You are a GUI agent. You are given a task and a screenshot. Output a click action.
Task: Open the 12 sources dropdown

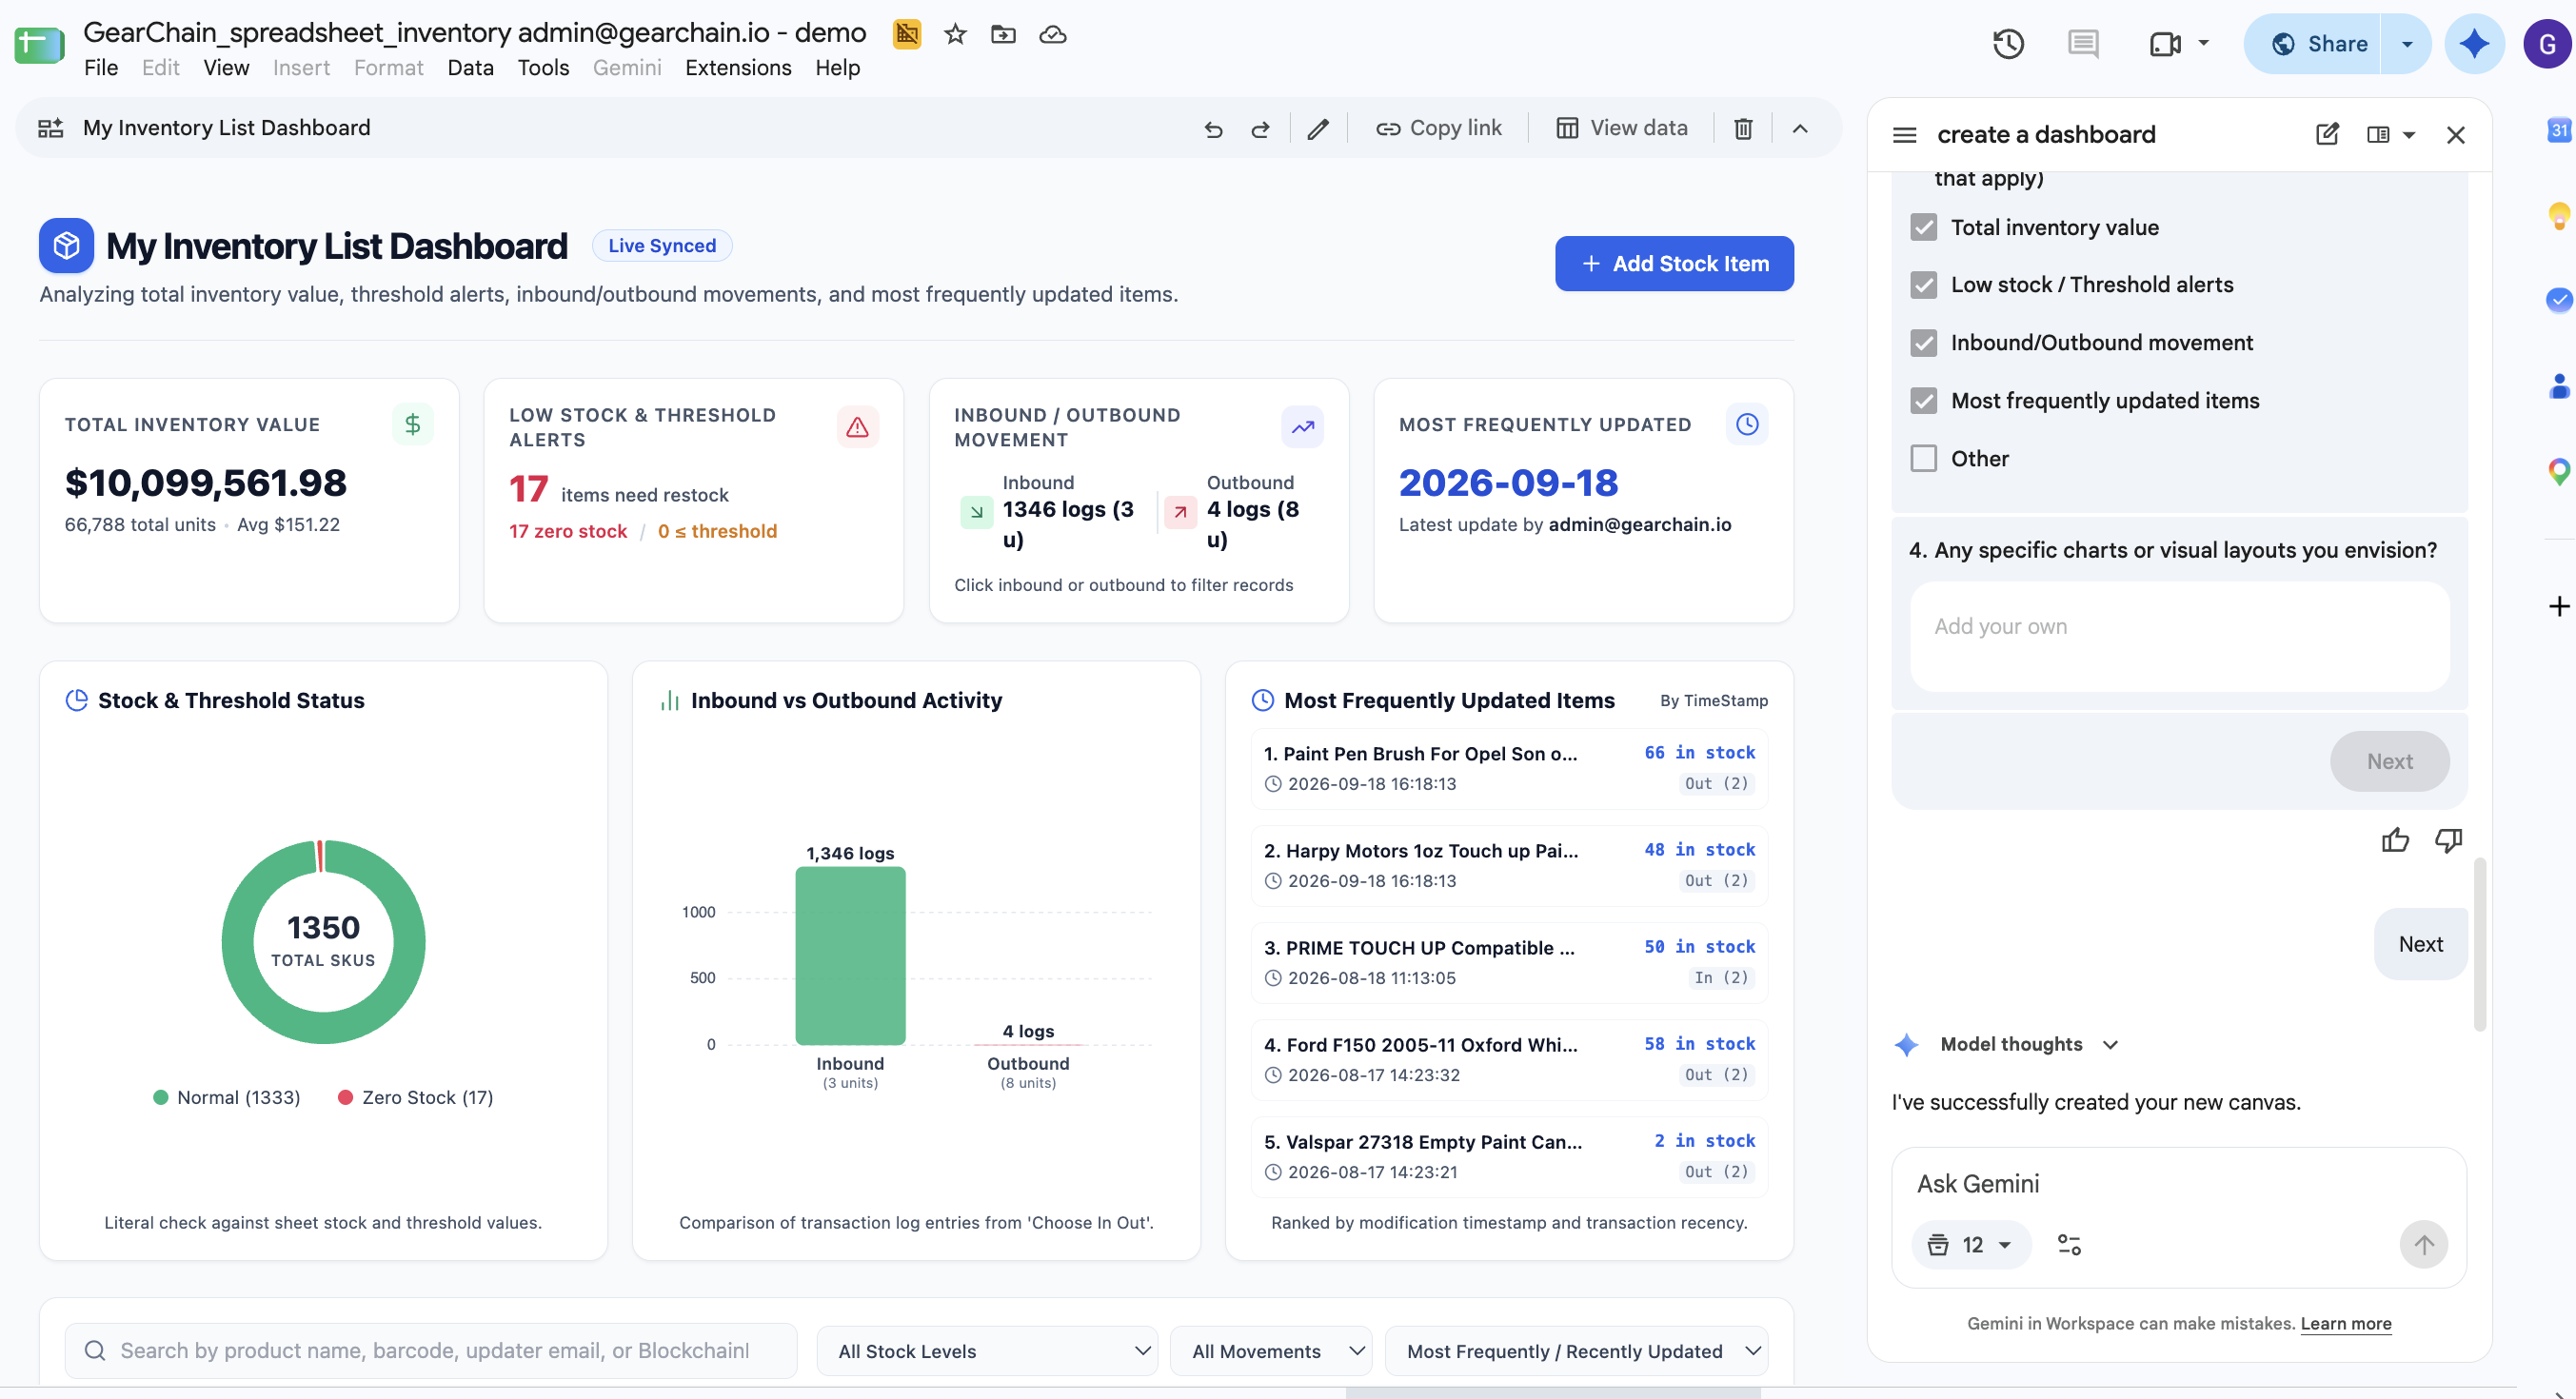[x=1971, y=1245]
